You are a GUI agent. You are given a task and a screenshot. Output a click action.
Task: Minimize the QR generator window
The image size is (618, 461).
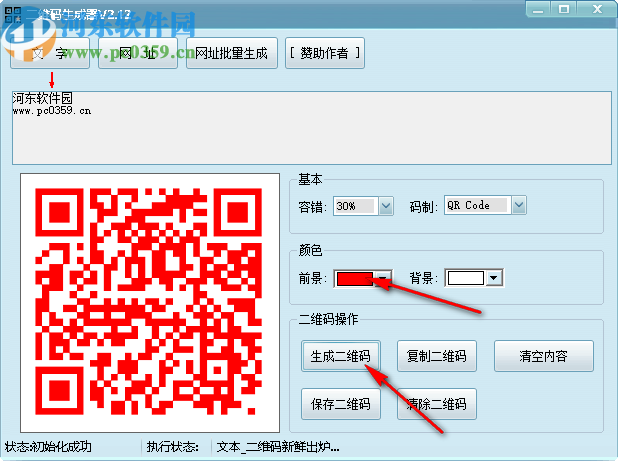coord(538,9)
